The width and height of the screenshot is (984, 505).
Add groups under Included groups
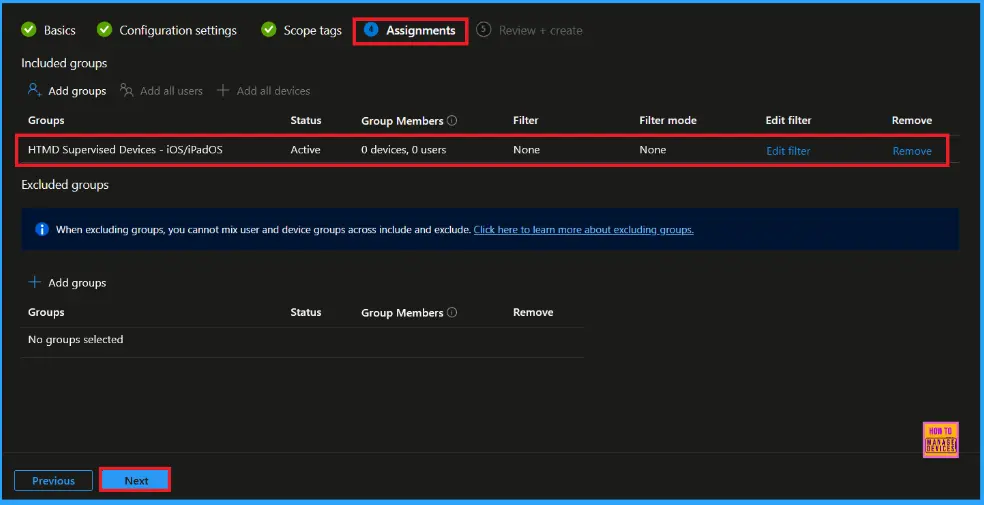76,91
